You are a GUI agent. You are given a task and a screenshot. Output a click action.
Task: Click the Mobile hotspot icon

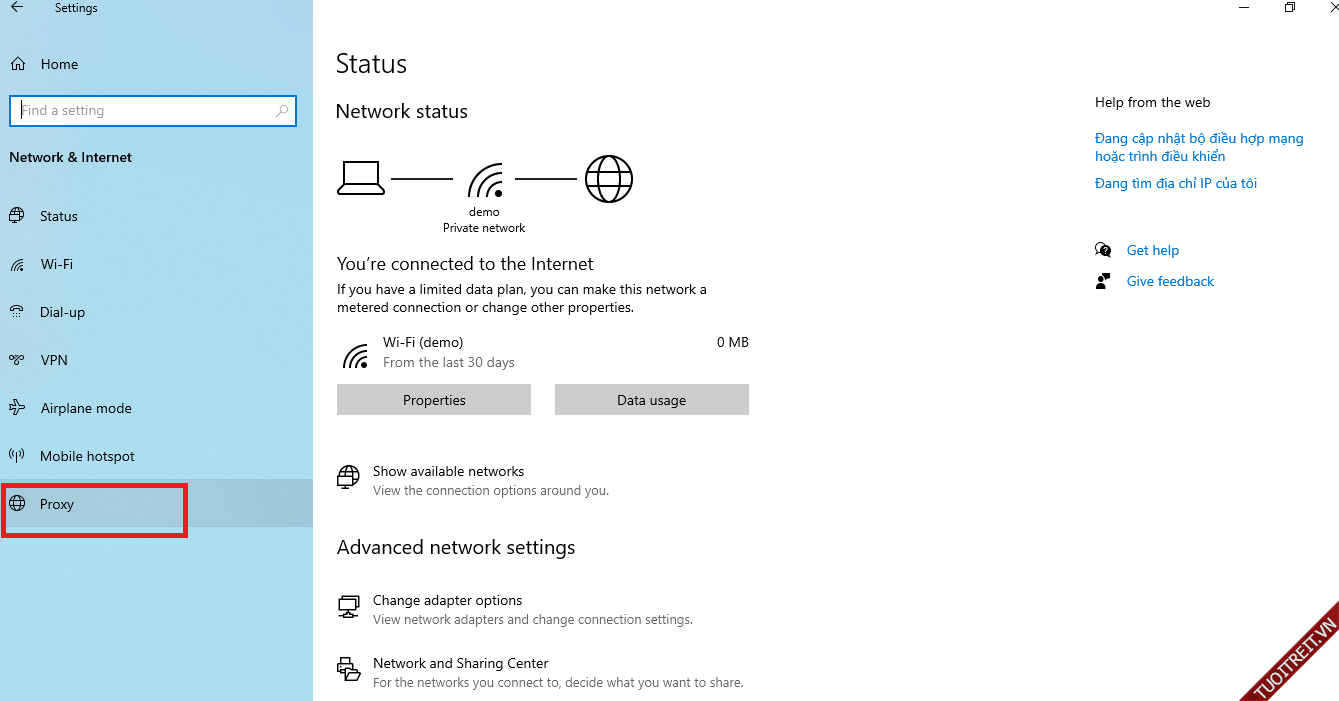[17, 456]
